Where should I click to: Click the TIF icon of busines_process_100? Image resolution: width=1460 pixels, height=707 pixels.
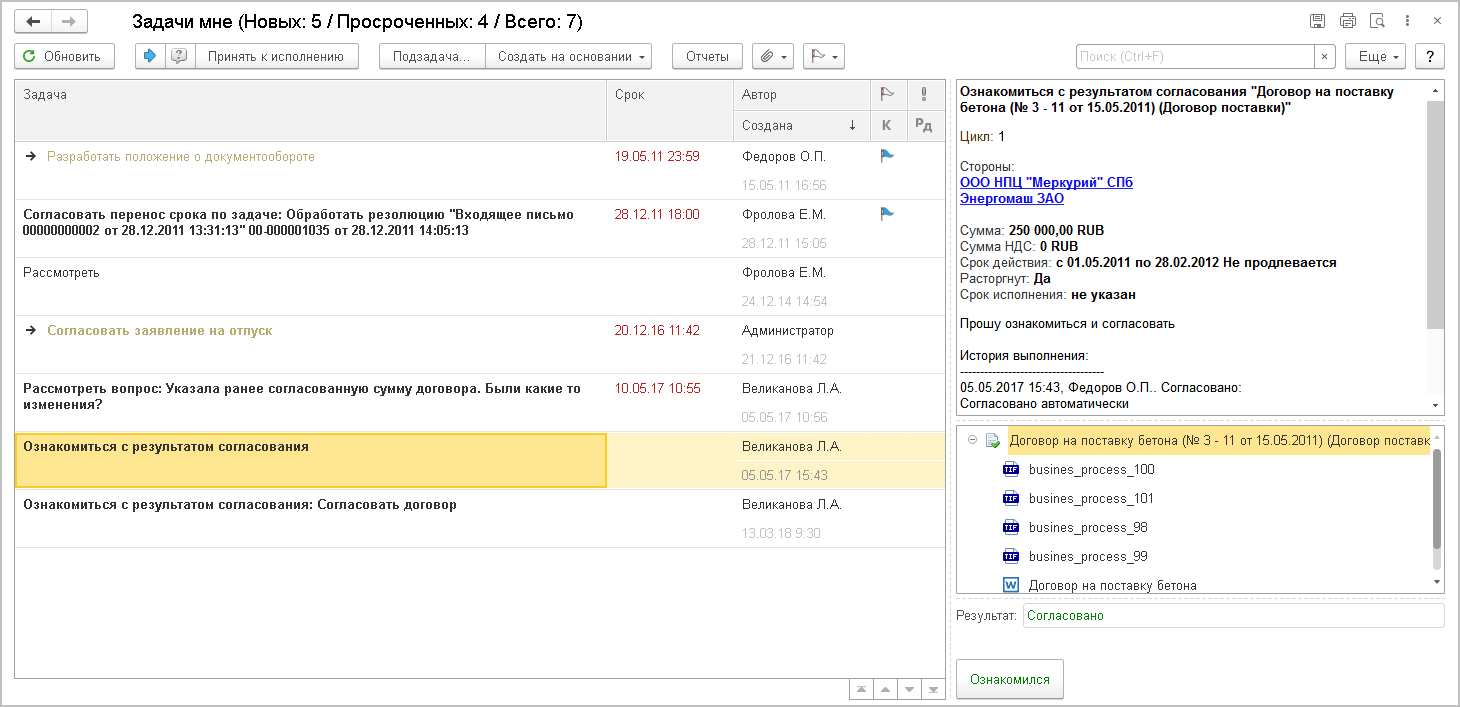point(1010,469)
